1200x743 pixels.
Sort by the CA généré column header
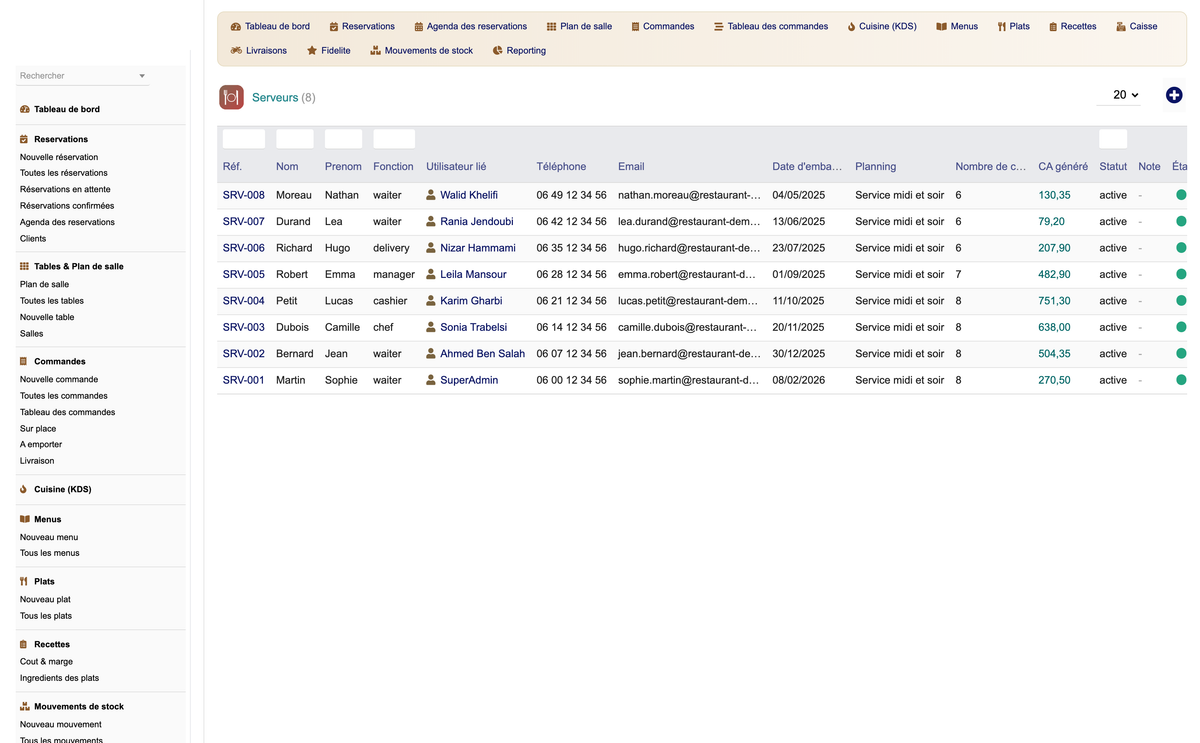(1063, 167)
